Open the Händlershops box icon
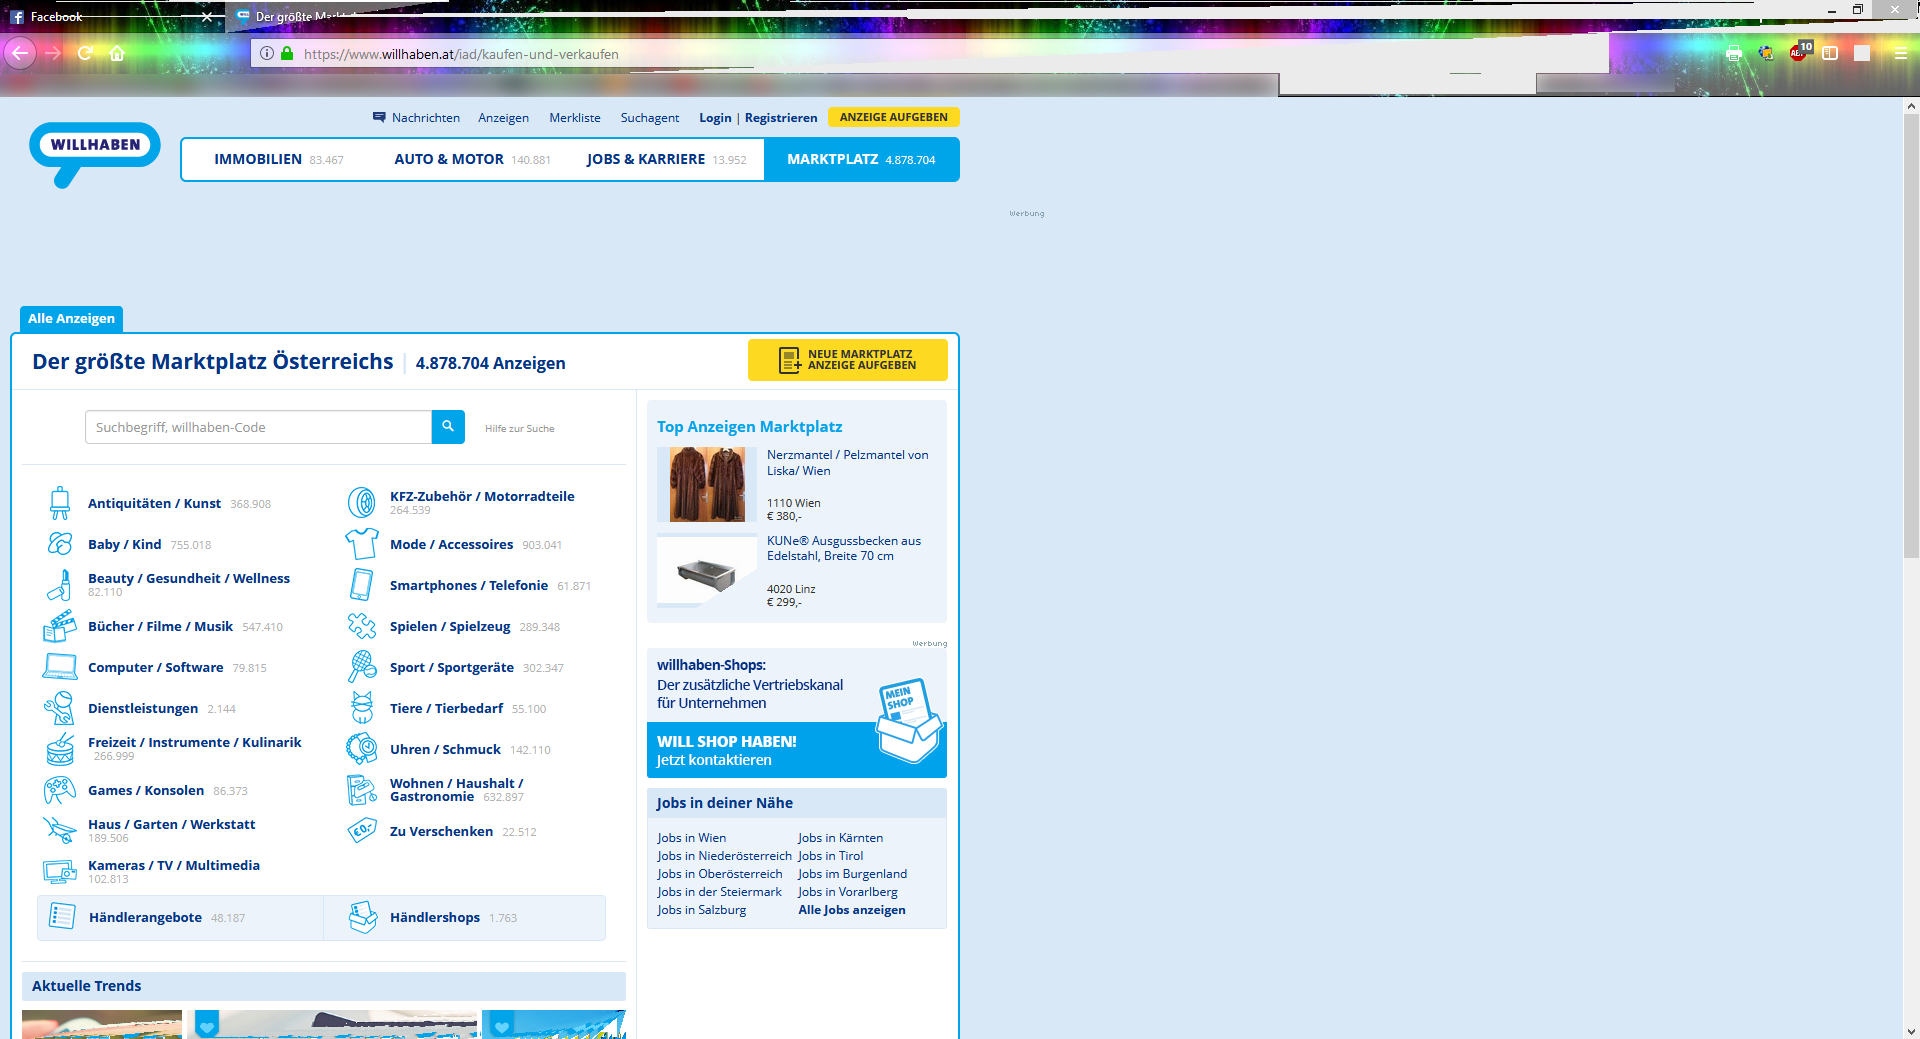This screenshot has width=1920, height=1039. pos(362,917)
